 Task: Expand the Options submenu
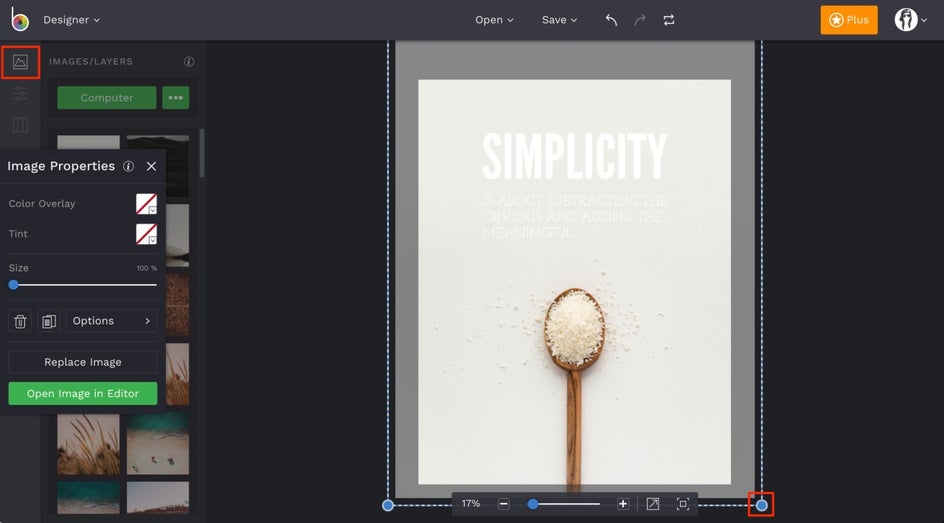click(x=111, y=321)
